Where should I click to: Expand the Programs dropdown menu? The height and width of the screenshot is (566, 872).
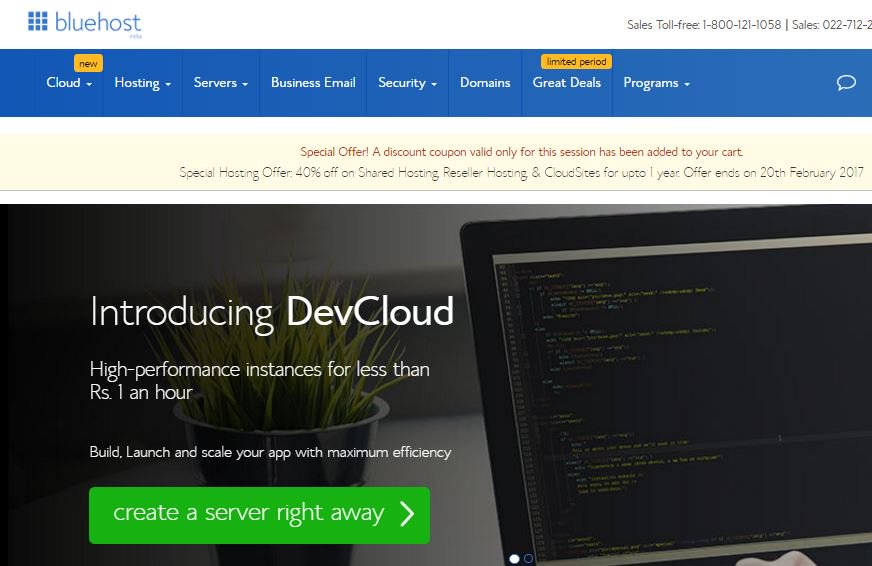pos(656,83)
